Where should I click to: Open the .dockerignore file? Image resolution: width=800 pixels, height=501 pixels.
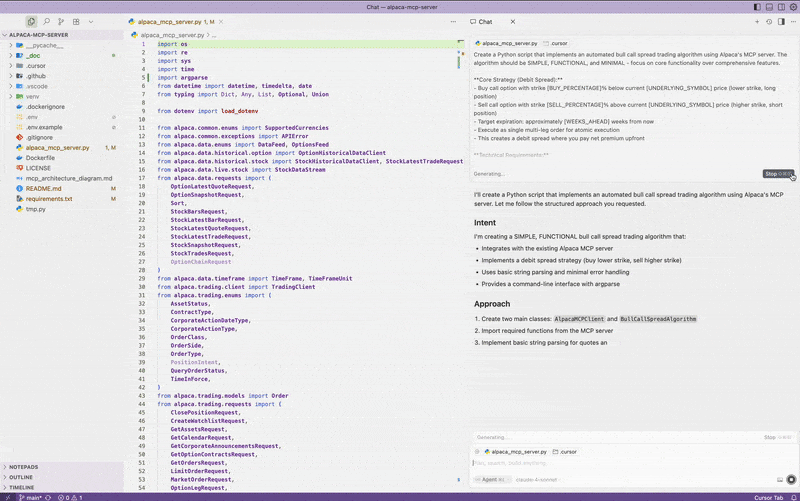tap(61, 107)
